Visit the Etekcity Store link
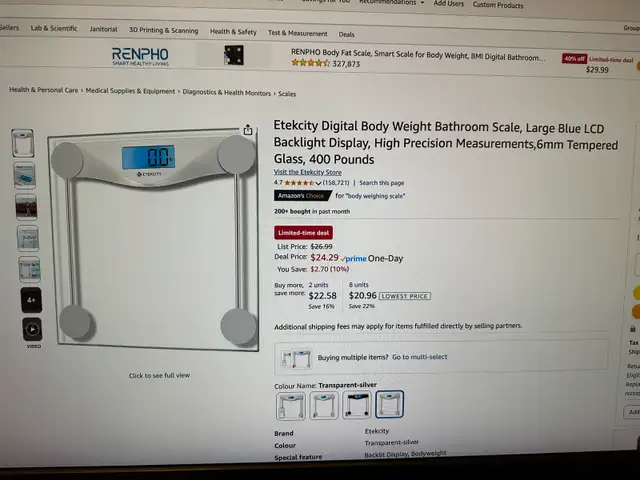The height and width of the screenshot is (480, 640). point(308,172)
